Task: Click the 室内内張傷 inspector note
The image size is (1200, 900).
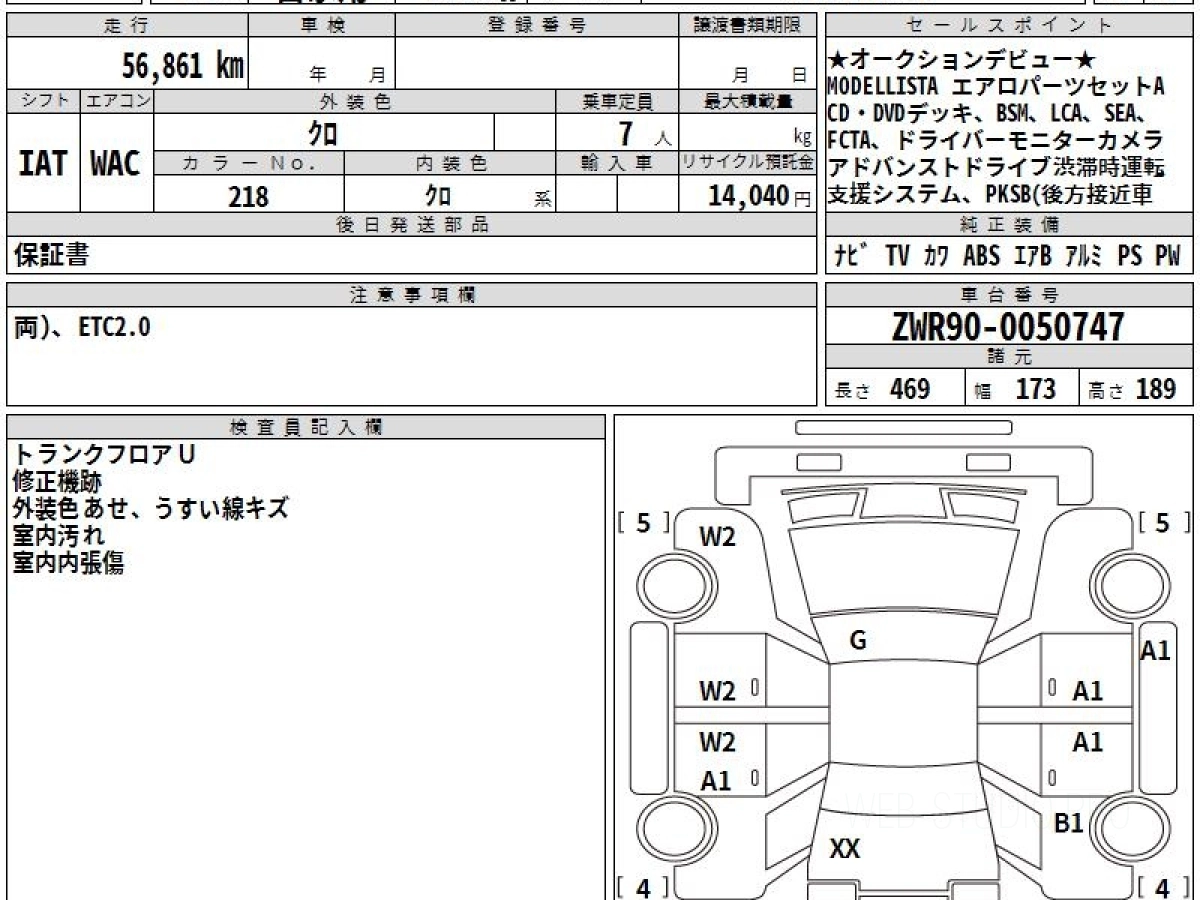Action: tap(68, 562)
